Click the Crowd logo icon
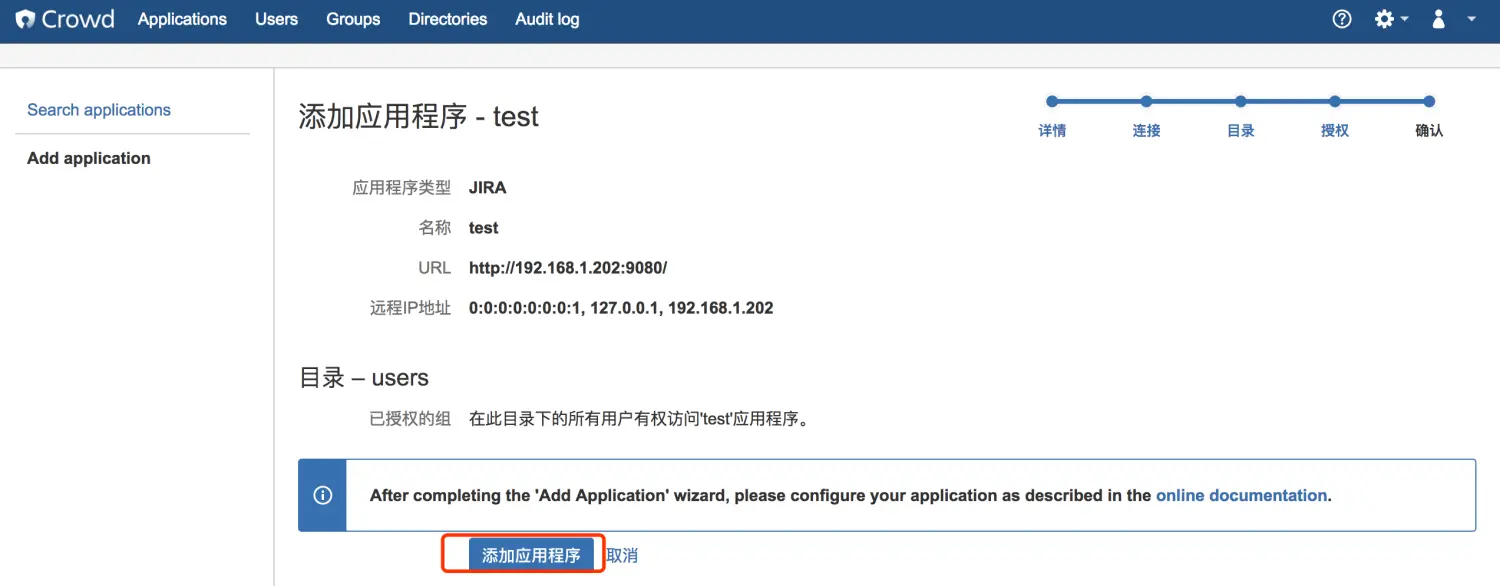This screenshot has height=586, width=1500. [x=25, y=20]
